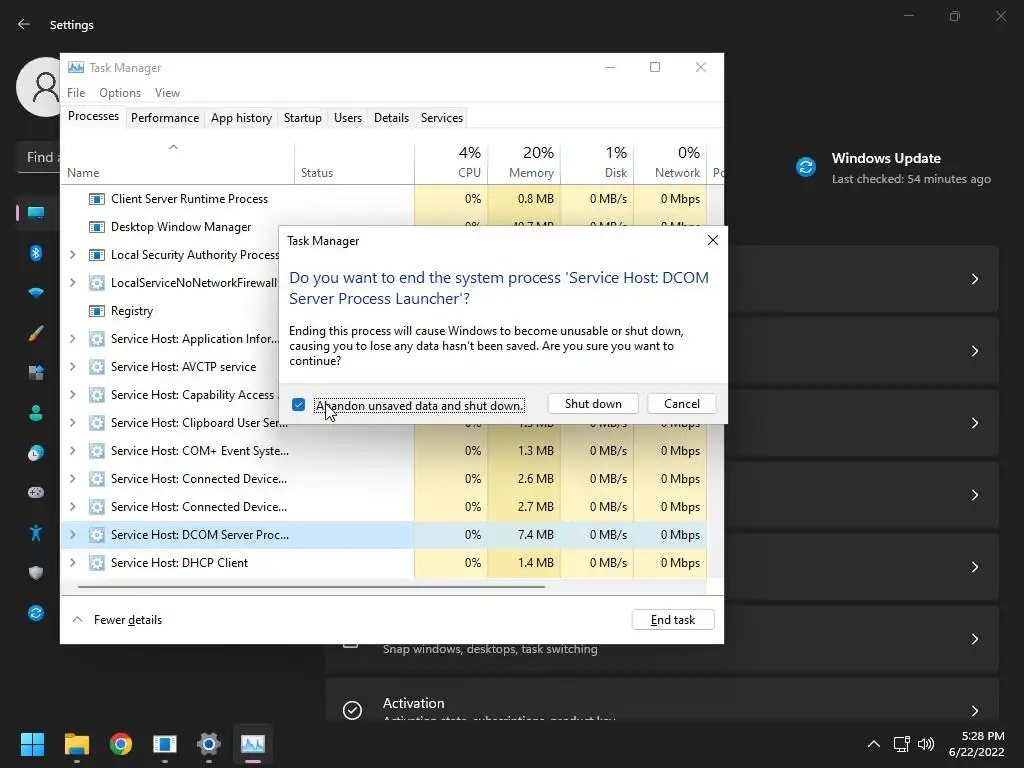Click Cancel in the Task Manager dialog
The image size is (1024, 768).
click(x=681, y=404)
